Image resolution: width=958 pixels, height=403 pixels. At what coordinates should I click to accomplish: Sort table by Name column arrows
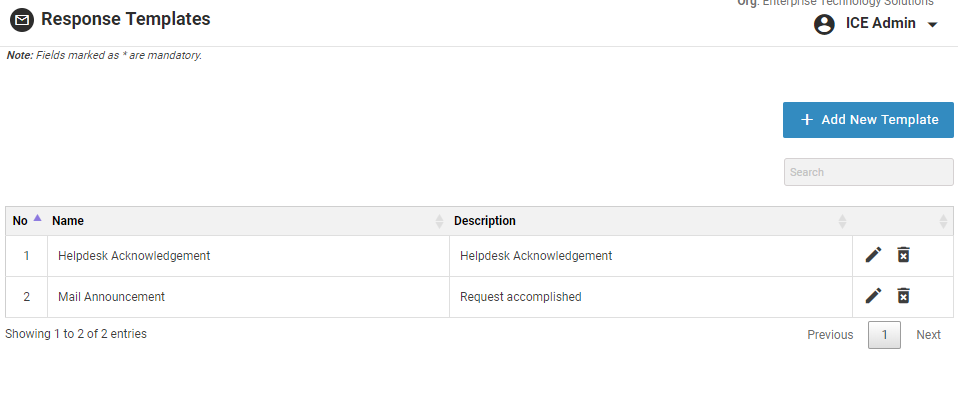click(439, 221)
